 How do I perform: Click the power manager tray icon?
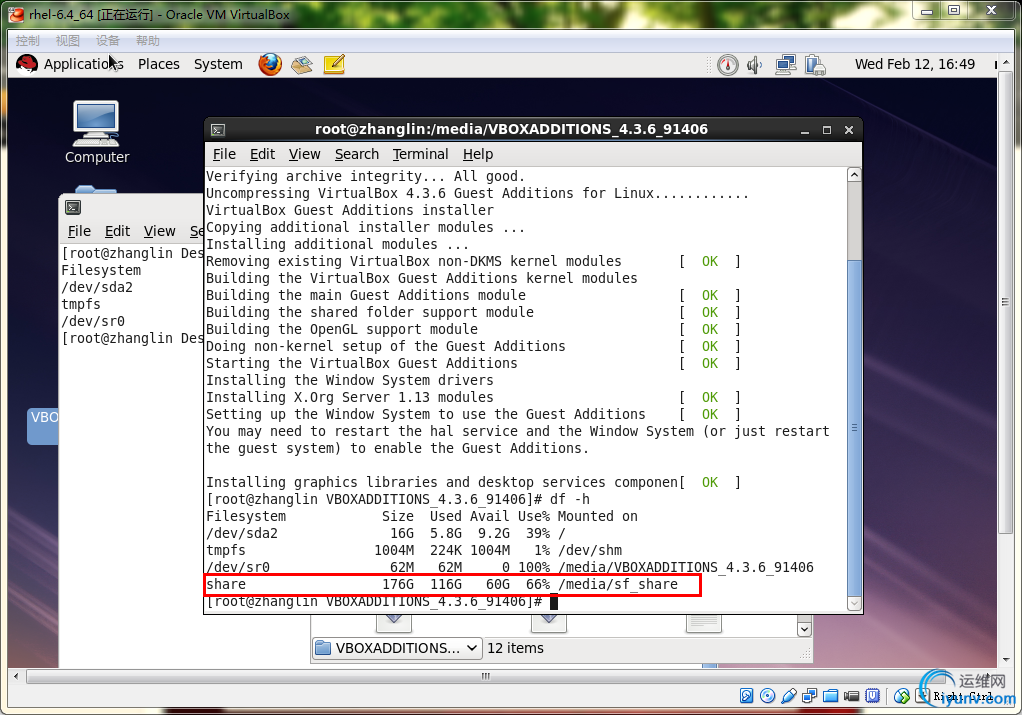pyautogui.click(x=727, y=65)
